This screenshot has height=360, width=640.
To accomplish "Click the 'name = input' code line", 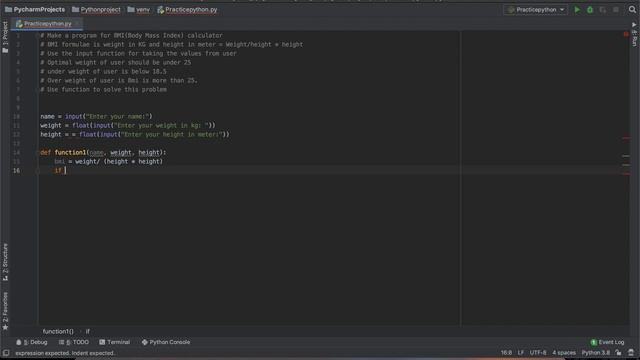I will click(96, 117).
